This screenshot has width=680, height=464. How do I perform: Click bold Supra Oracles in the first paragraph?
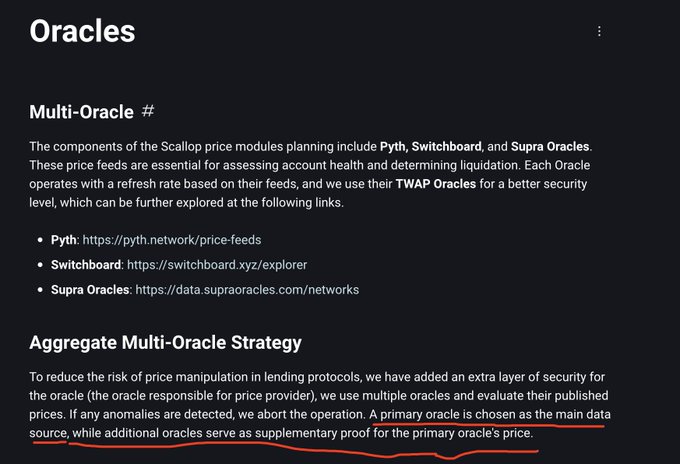tap(550, 147)
